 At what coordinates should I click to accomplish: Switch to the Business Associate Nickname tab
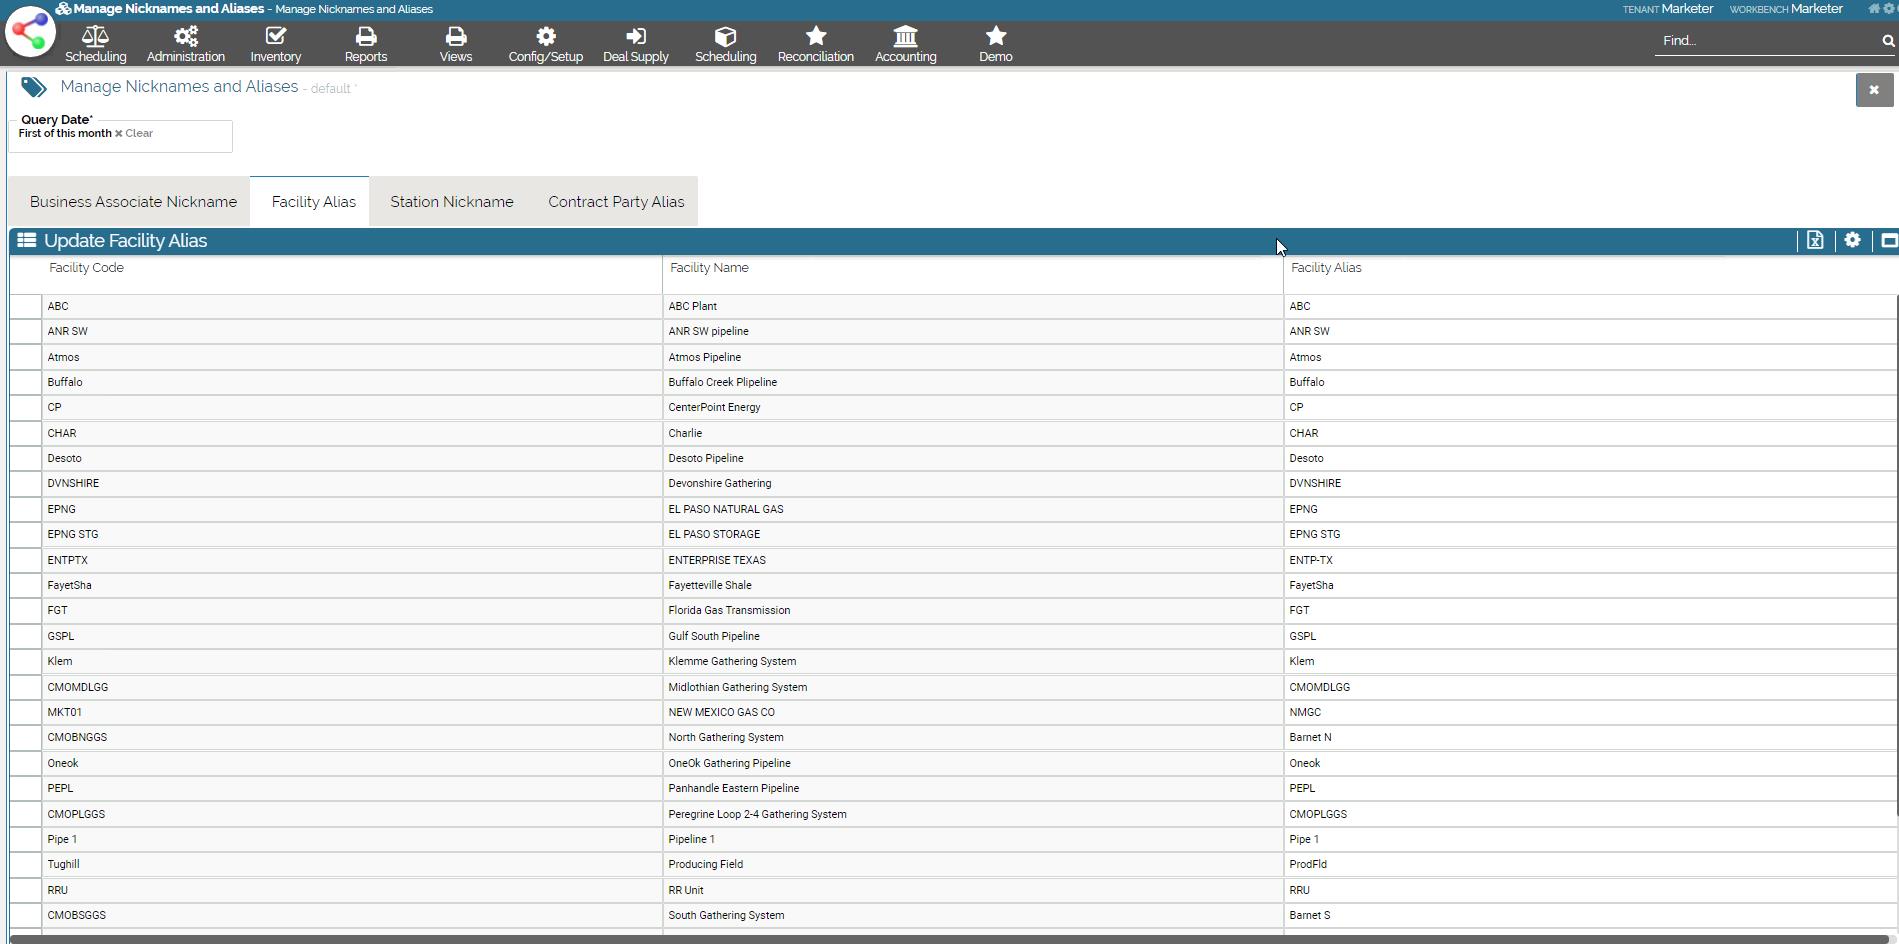coord(133,202)
